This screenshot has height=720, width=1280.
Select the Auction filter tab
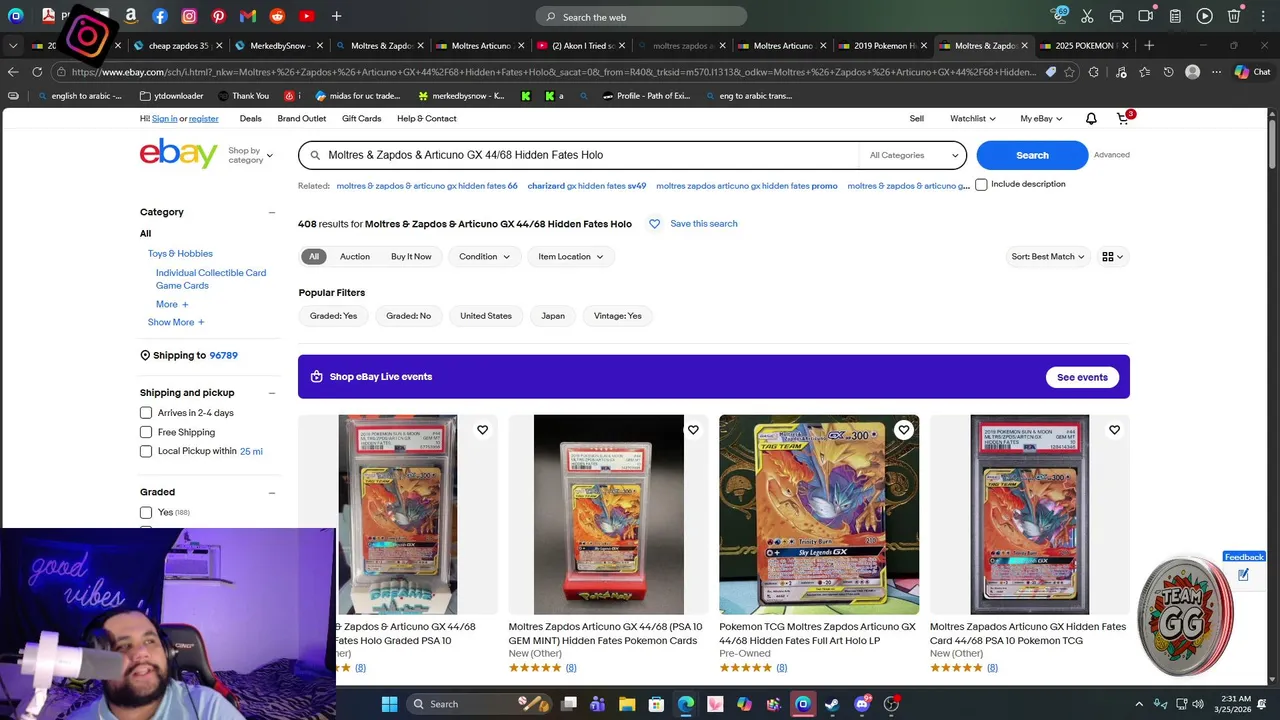point(355,257)
